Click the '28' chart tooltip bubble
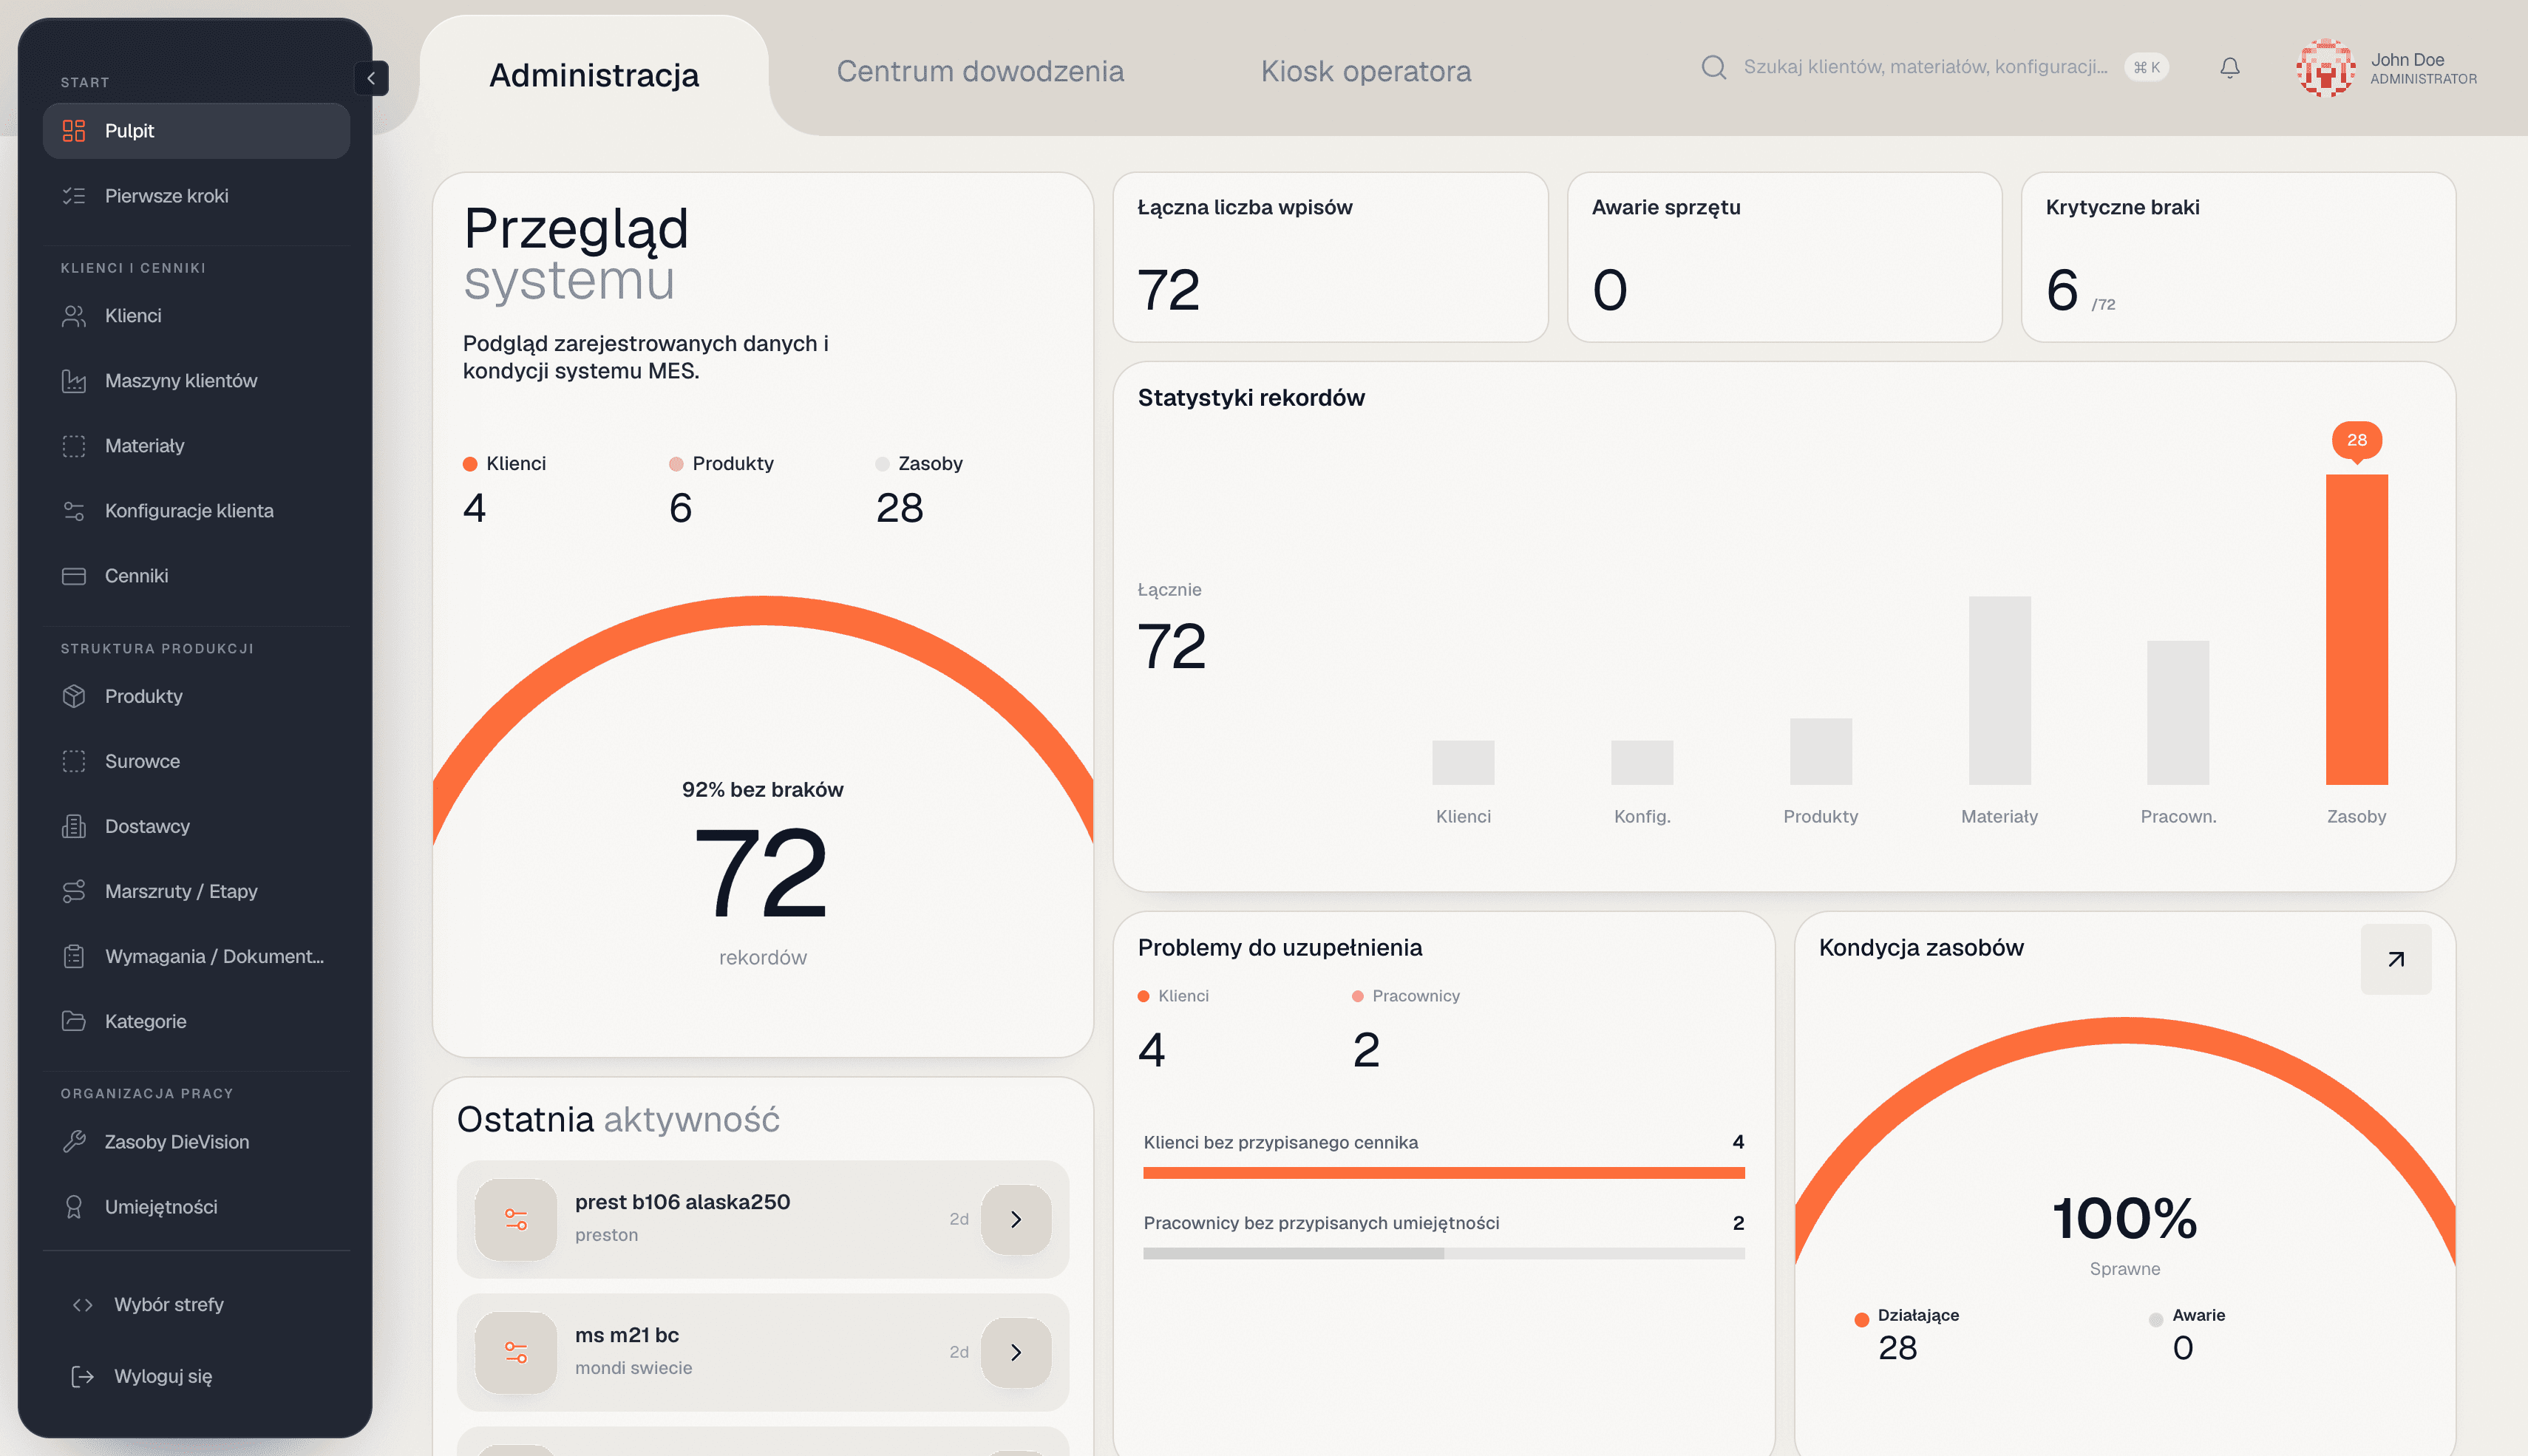The image size is (2528, 1456). 2357,440
